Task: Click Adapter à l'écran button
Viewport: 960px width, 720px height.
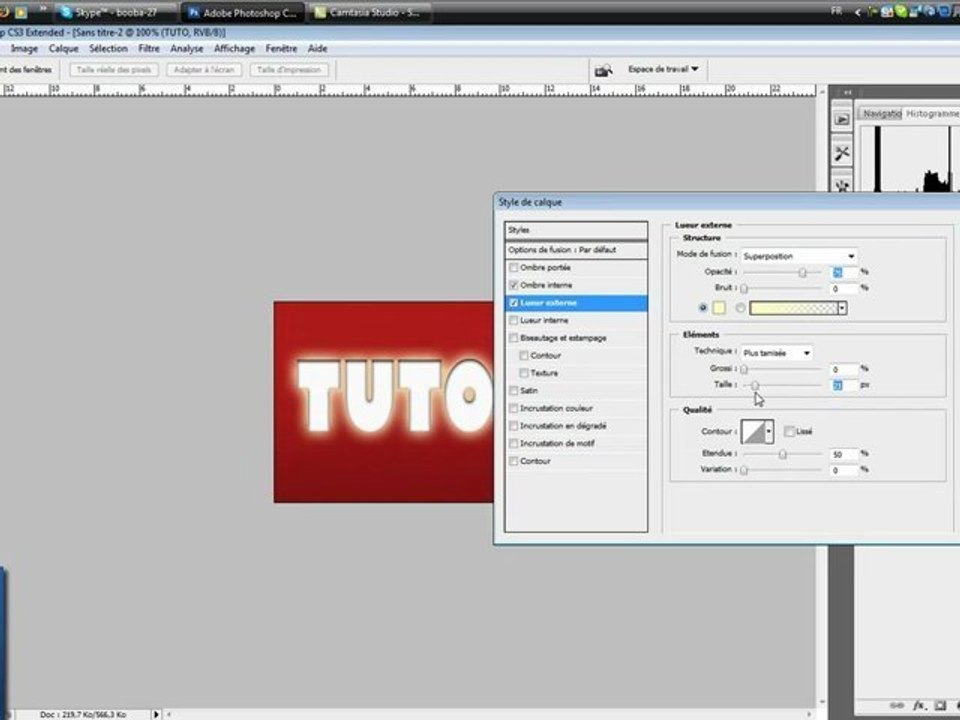Action: [x=204, y=70]
